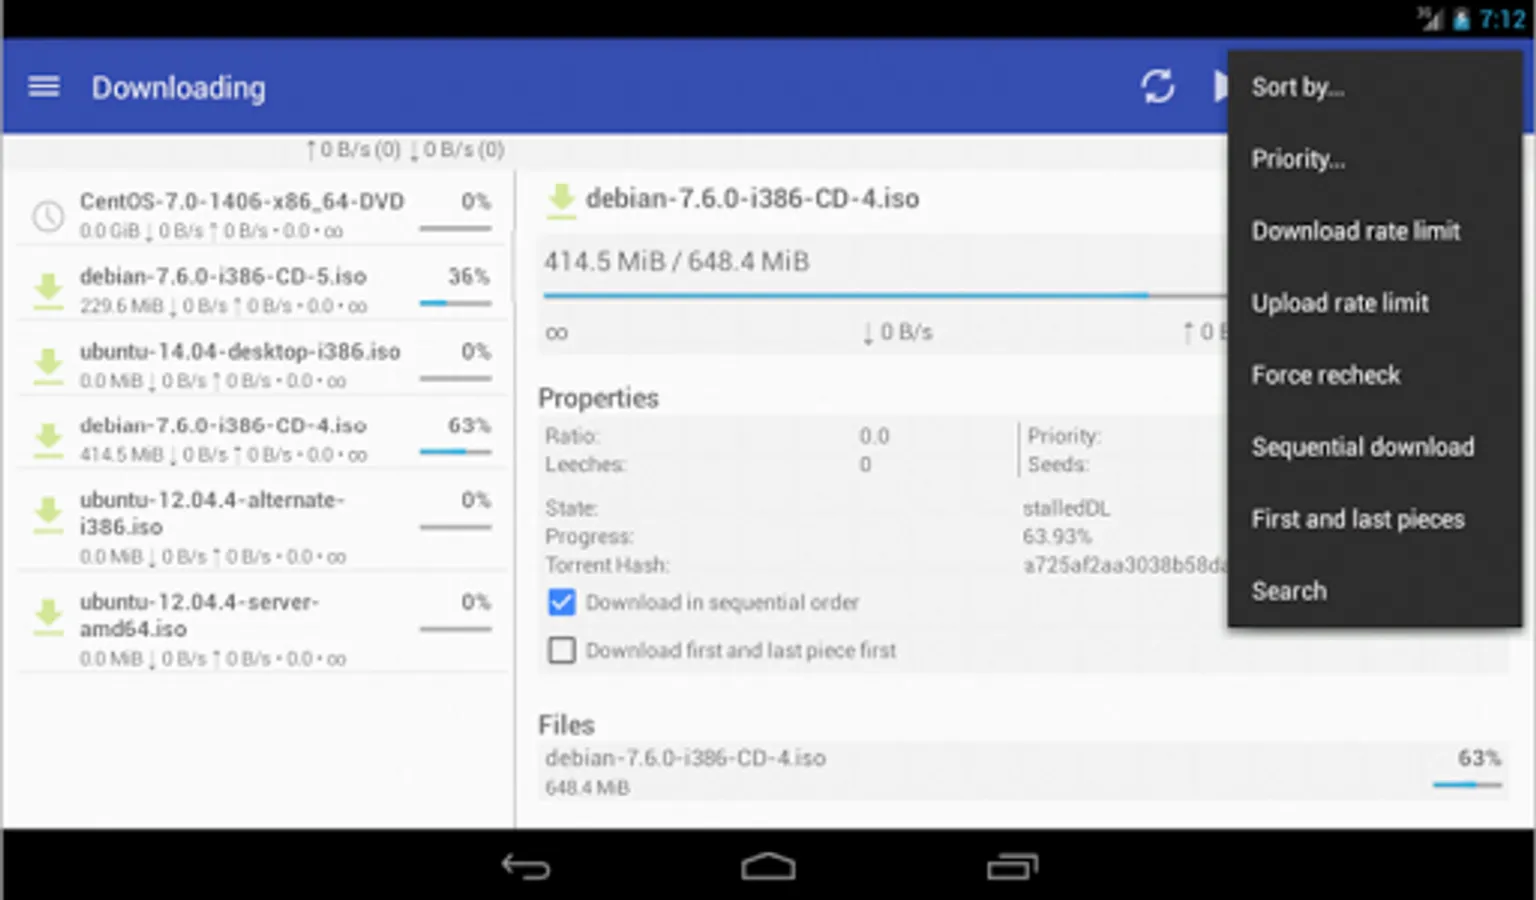The height and width of the screenshot is (900, 1536).
Task: Tap download arrow icon for ubuntu-14.04-desktop-i386.iso
Action: pyautogui.click(x=48, y=366)
